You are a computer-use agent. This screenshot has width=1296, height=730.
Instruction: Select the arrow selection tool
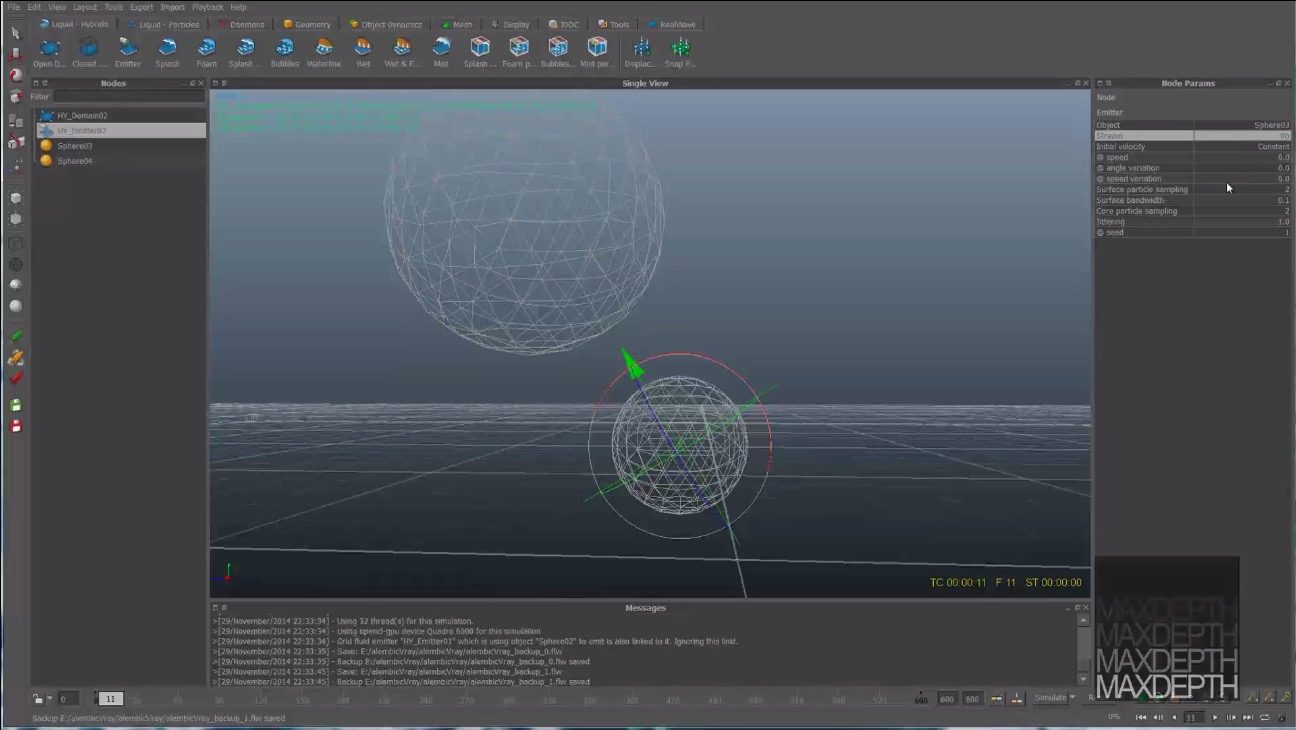point(15,32)
